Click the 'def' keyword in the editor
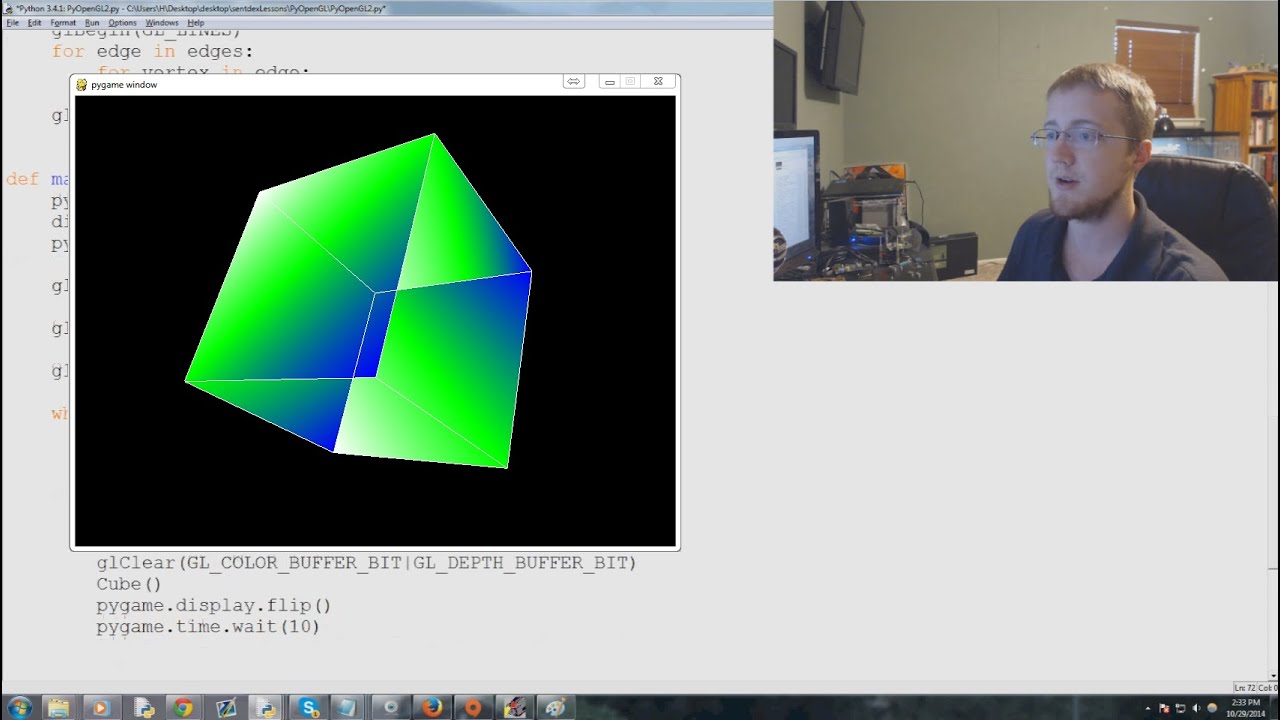This screenshot has height=720, width=1280. (x=22, y=179)
